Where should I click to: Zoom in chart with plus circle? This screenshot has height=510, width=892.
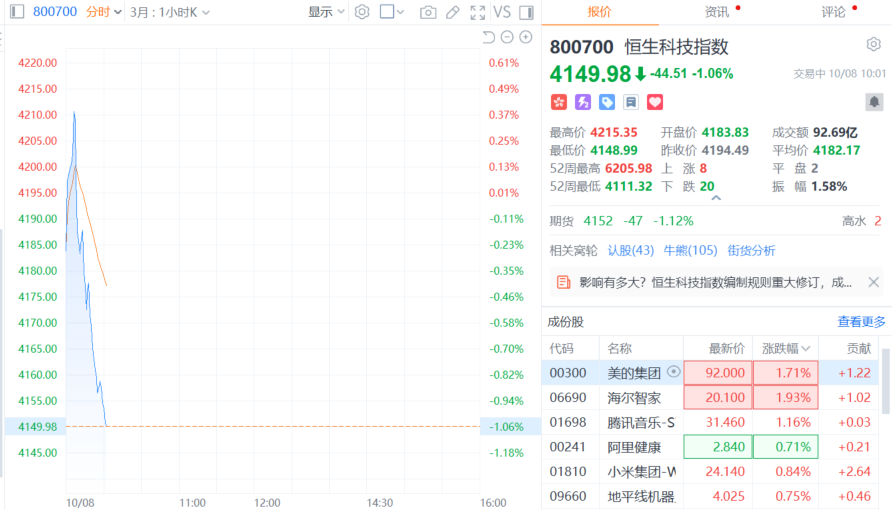(526, 37)
